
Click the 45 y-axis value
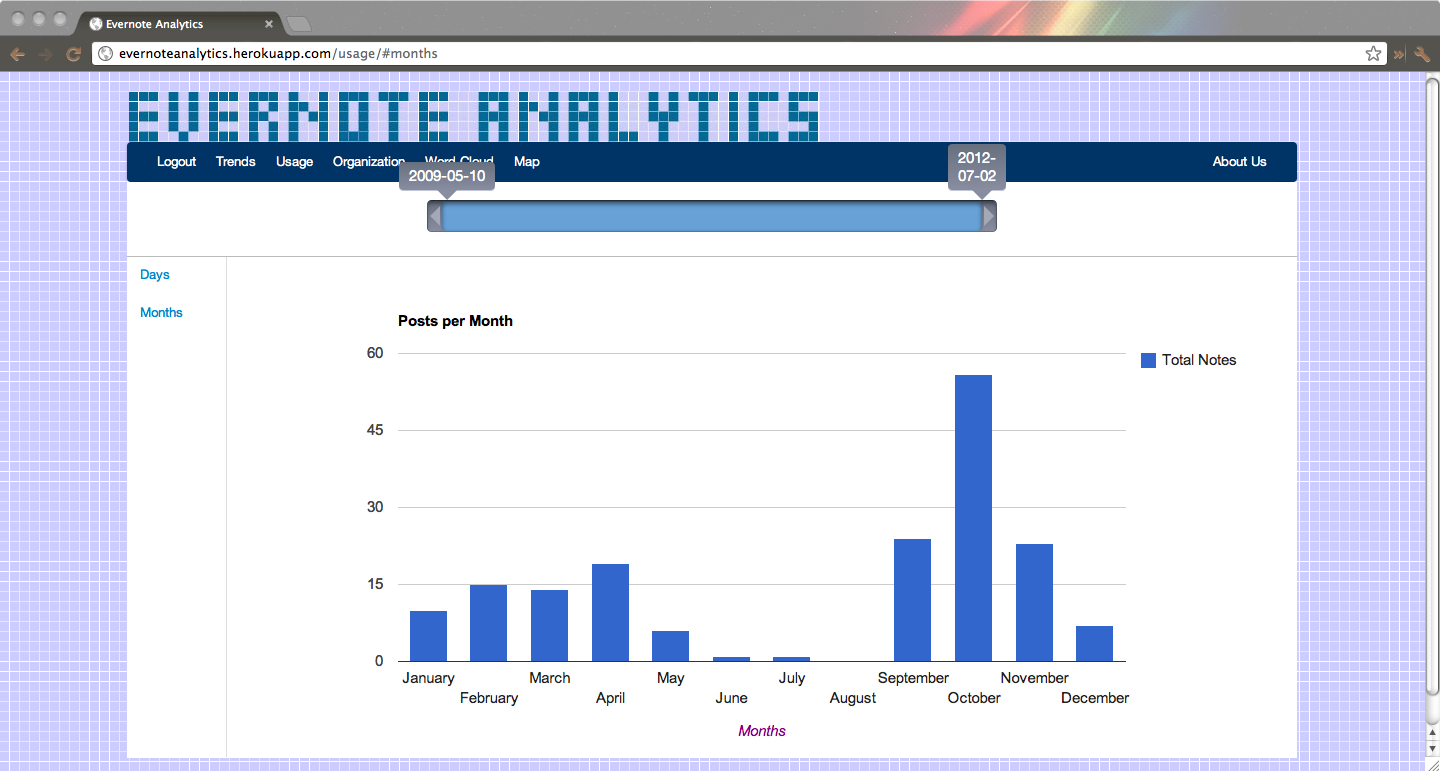coord(375,430)
